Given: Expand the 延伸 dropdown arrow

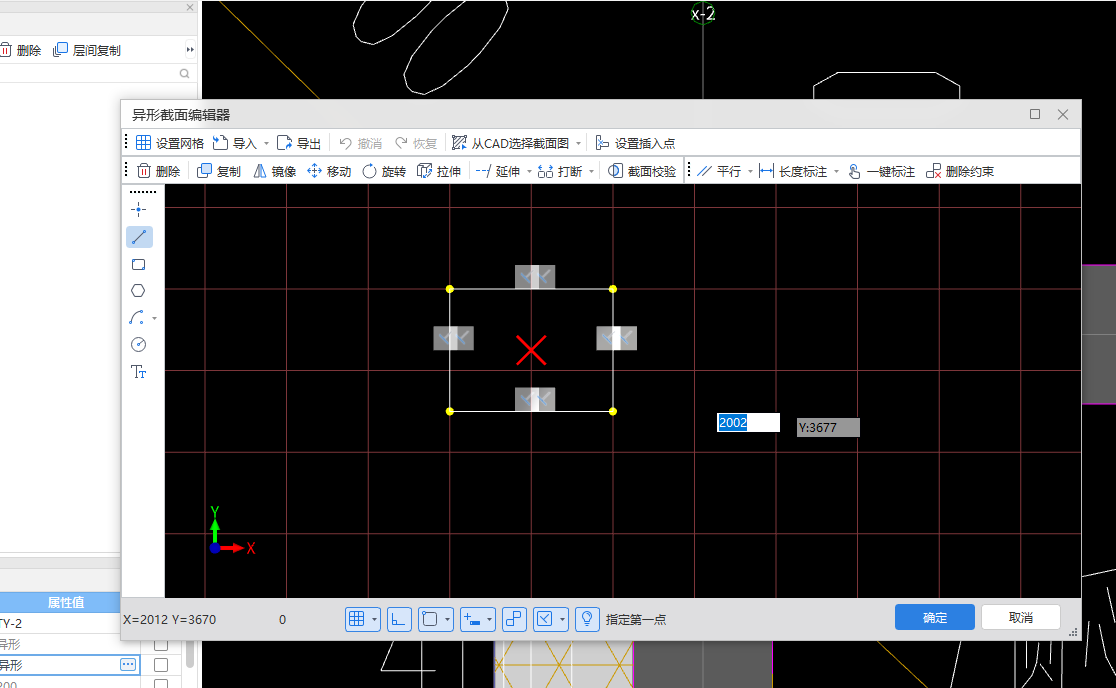Looking at the screenshot, I should coord(530,171).
